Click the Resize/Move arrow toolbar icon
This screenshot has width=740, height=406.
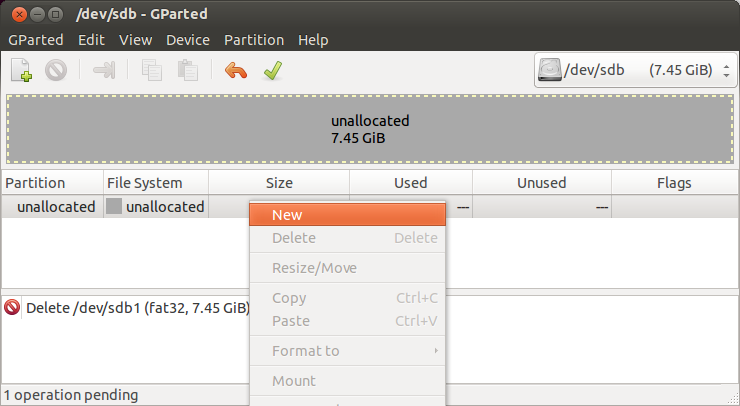point(104,70)
